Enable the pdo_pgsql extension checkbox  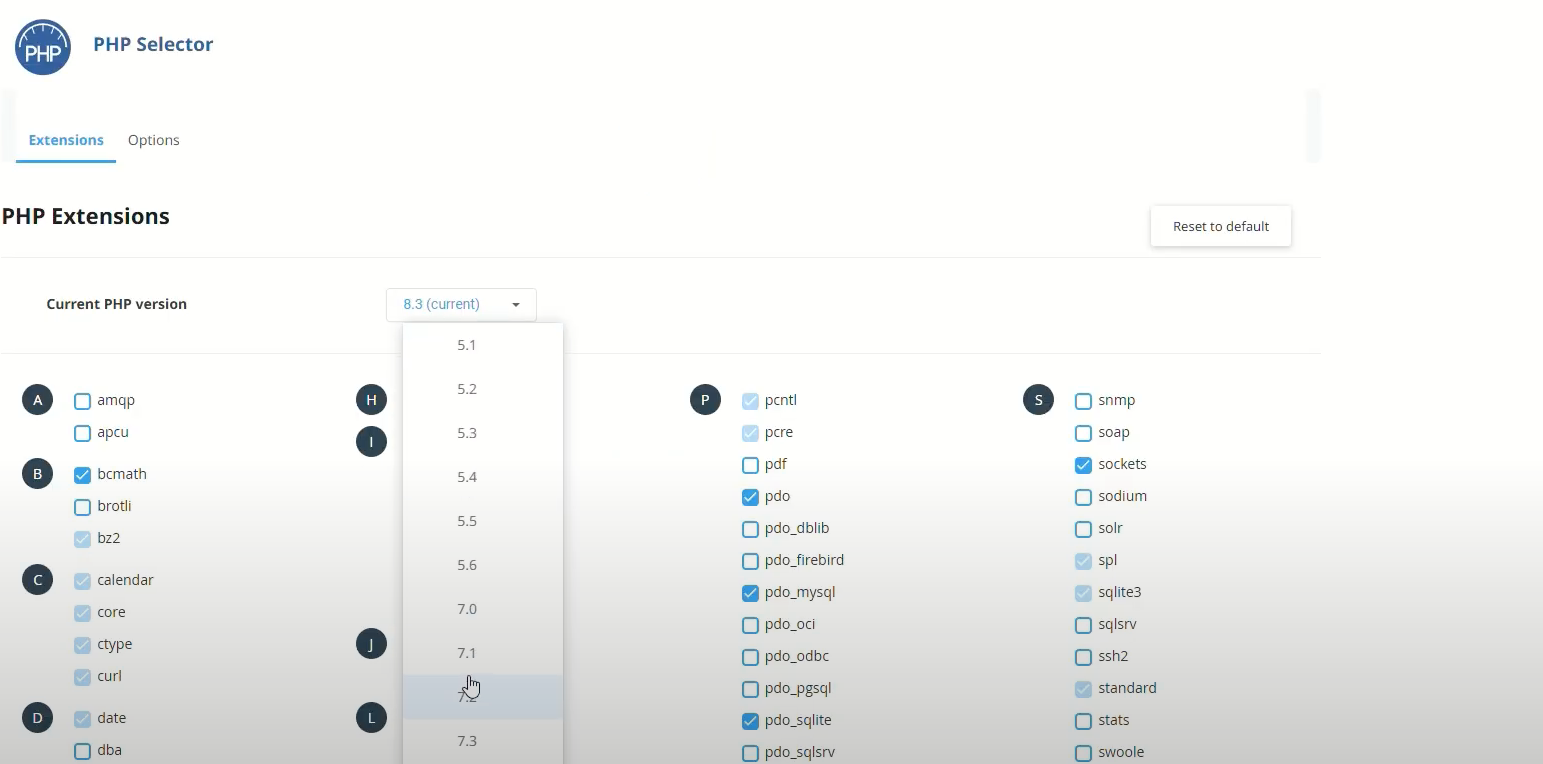751,689
